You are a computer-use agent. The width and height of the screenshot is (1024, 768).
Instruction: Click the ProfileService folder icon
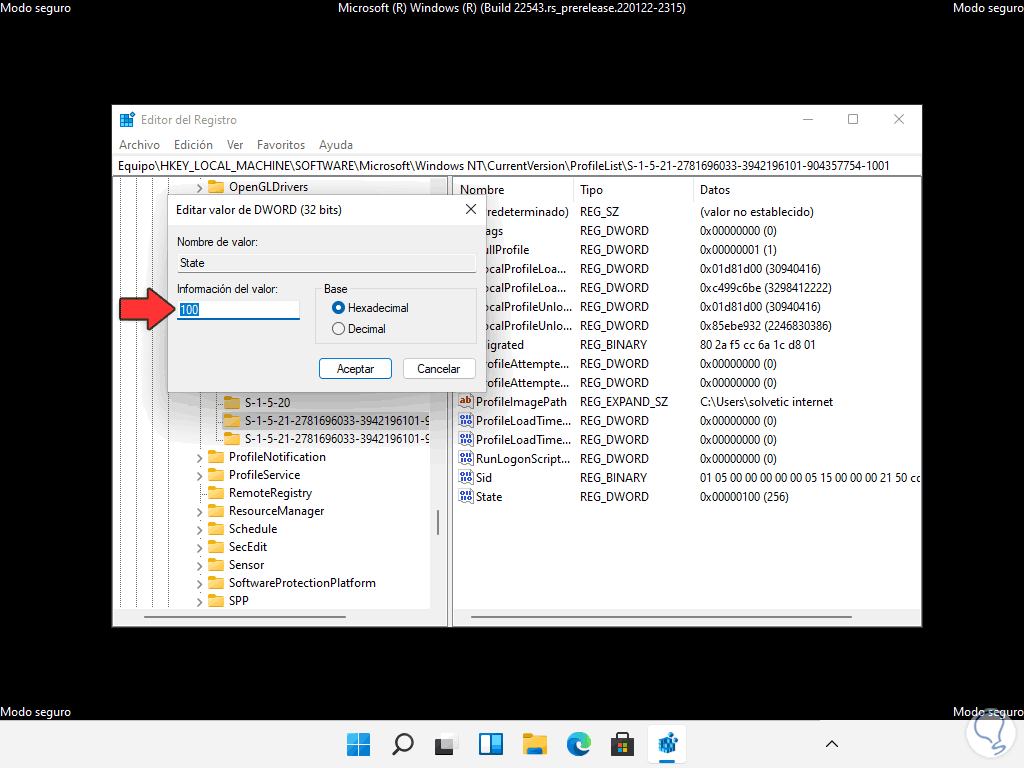pos(216,475)
